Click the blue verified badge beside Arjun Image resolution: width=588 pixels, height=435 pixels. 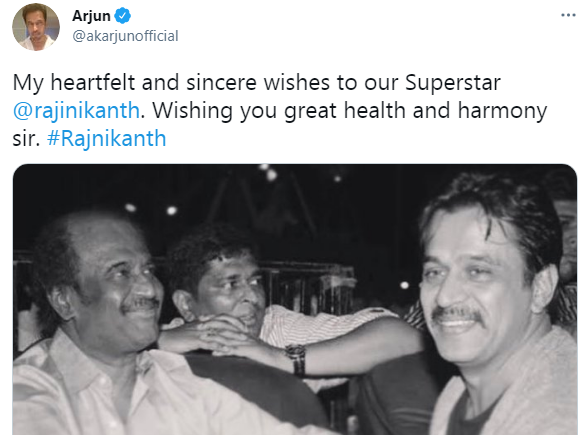tap(123, 16)
